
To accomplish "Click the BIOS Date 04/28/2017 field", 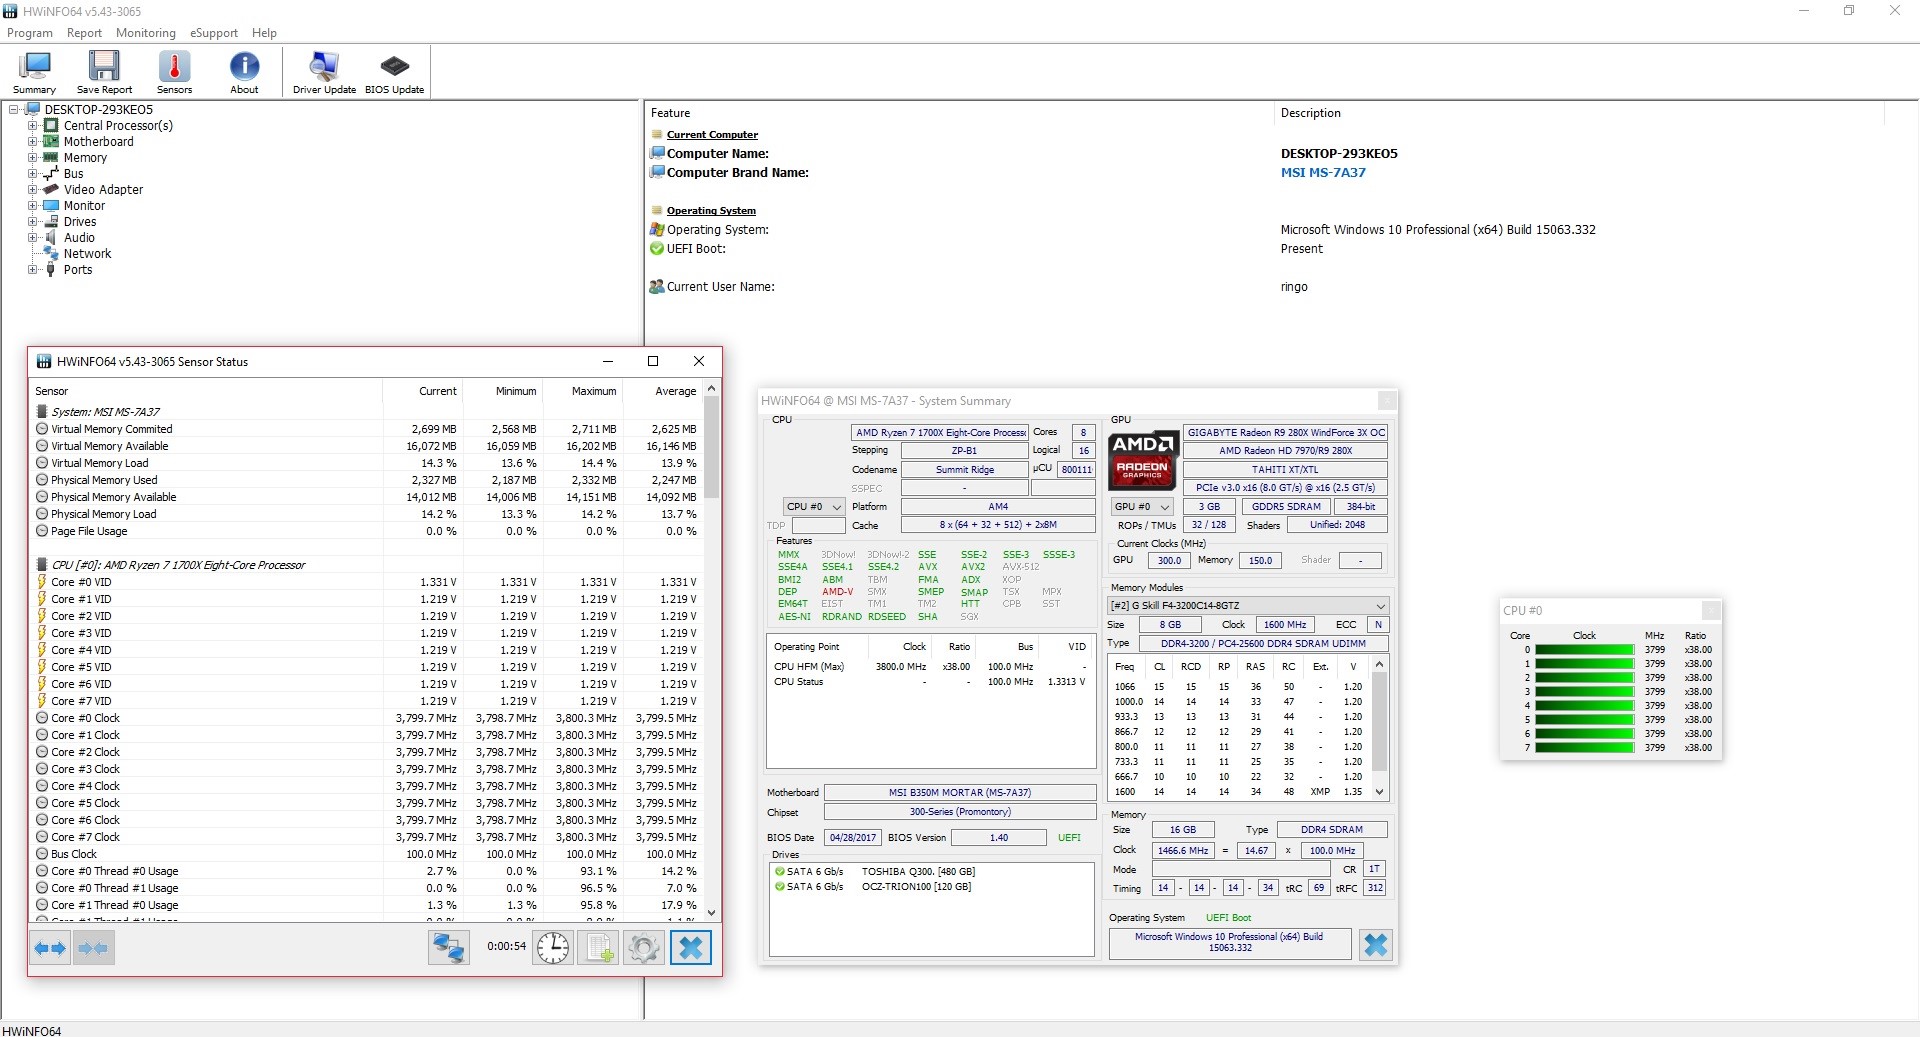I will click(852, 838).
